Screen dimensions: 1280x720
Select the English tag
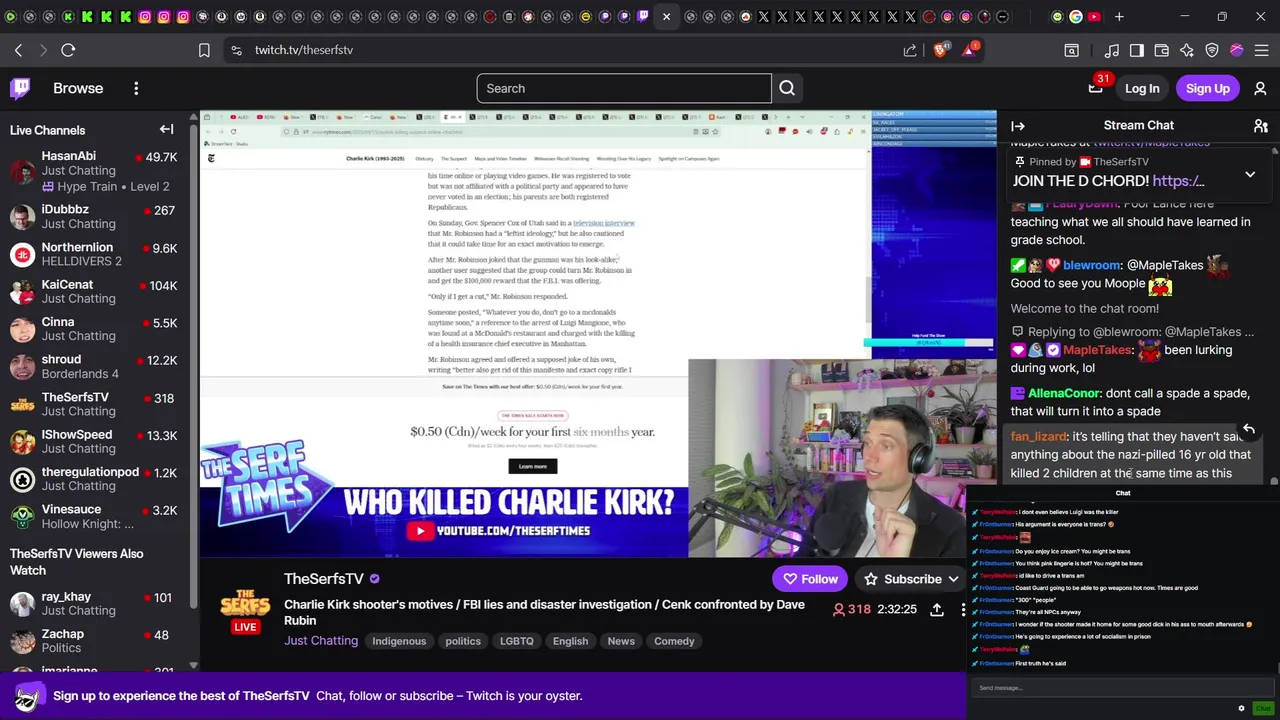pos(571,641)
